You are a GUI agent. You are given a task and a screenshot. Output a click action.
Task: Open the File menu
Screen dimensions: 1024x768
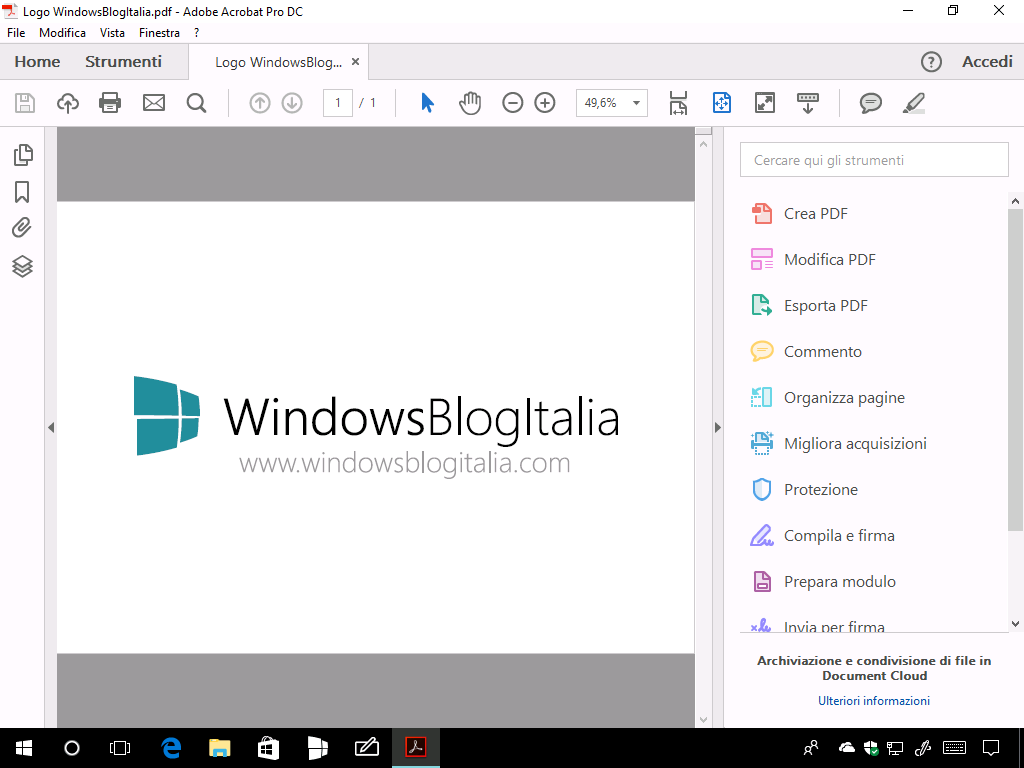(16, 33)
